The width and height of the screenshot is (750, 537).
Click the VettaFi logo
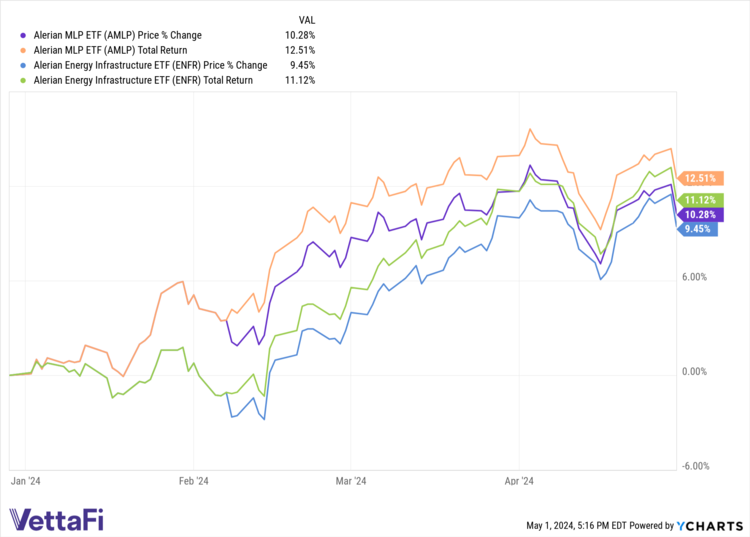point(56,520)
